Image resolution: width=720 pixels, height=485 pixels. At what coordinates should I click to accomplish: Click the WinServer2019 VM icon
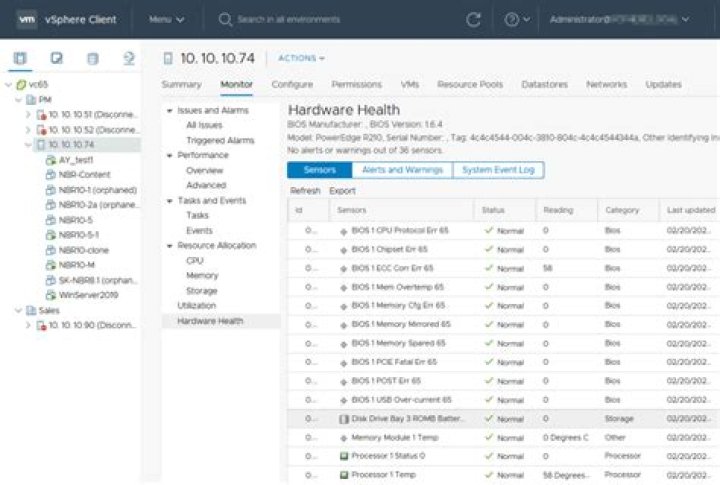(x=51, y=295)
